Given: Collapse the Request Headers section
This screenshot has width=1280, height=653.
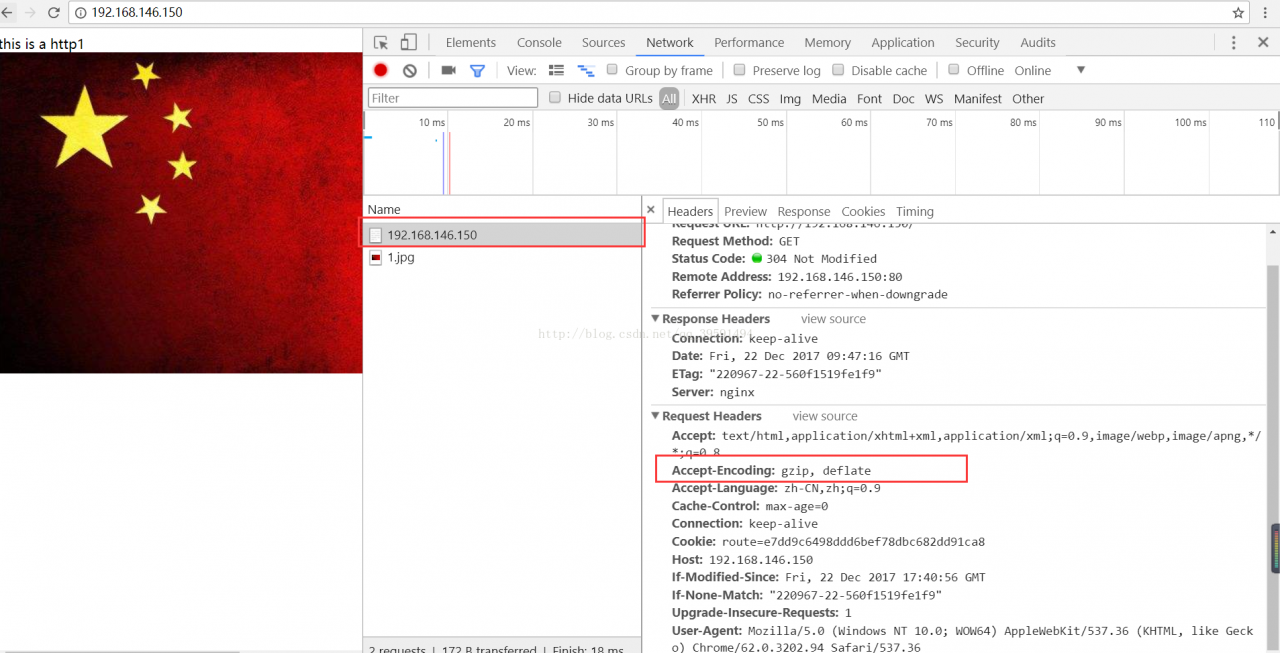Looking at the screenshot, I should tap(655, 416).
